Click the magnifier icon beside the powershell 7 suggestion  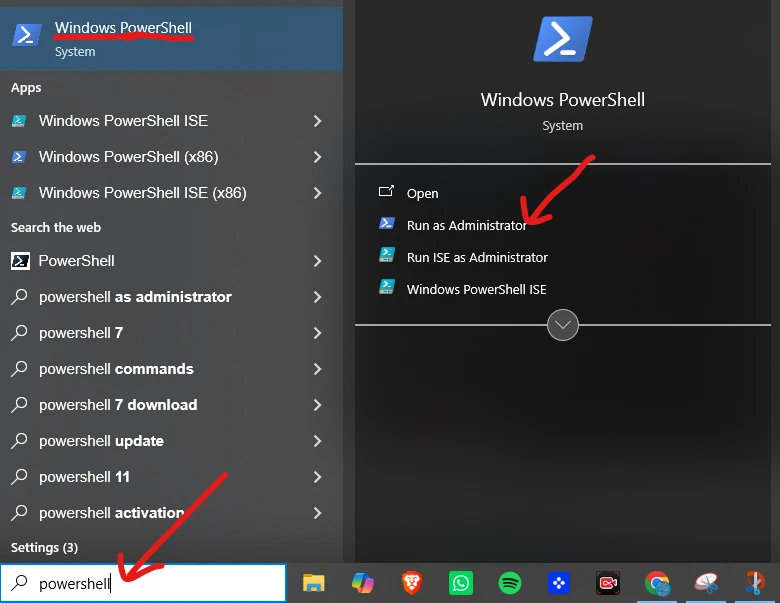pos(19,332)
